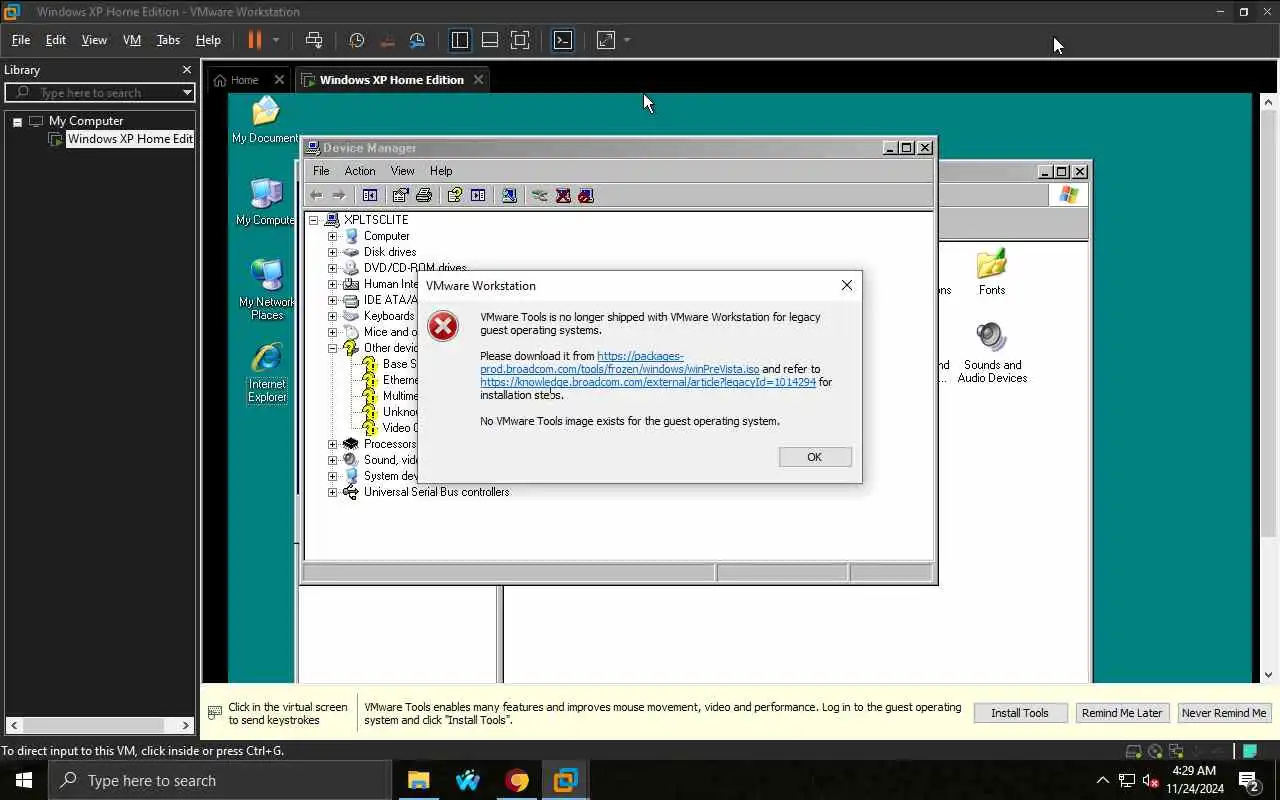Click the Remind Me Later button

1122,713
